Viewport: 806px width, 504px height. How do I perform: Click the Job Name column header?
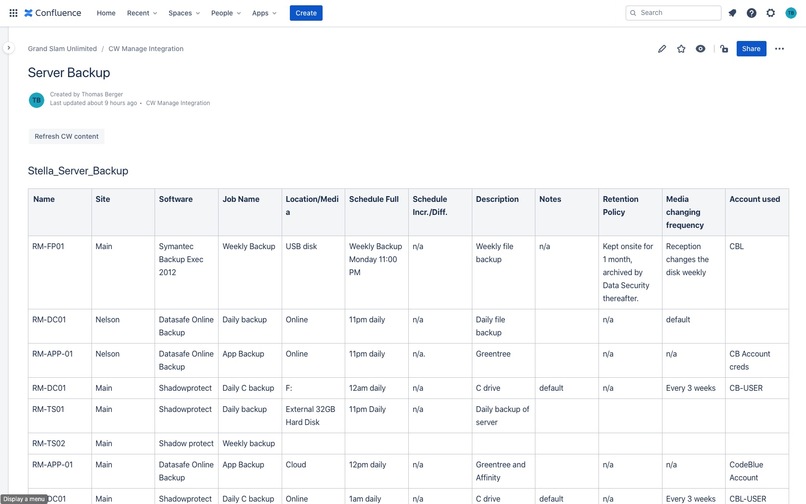250,212
